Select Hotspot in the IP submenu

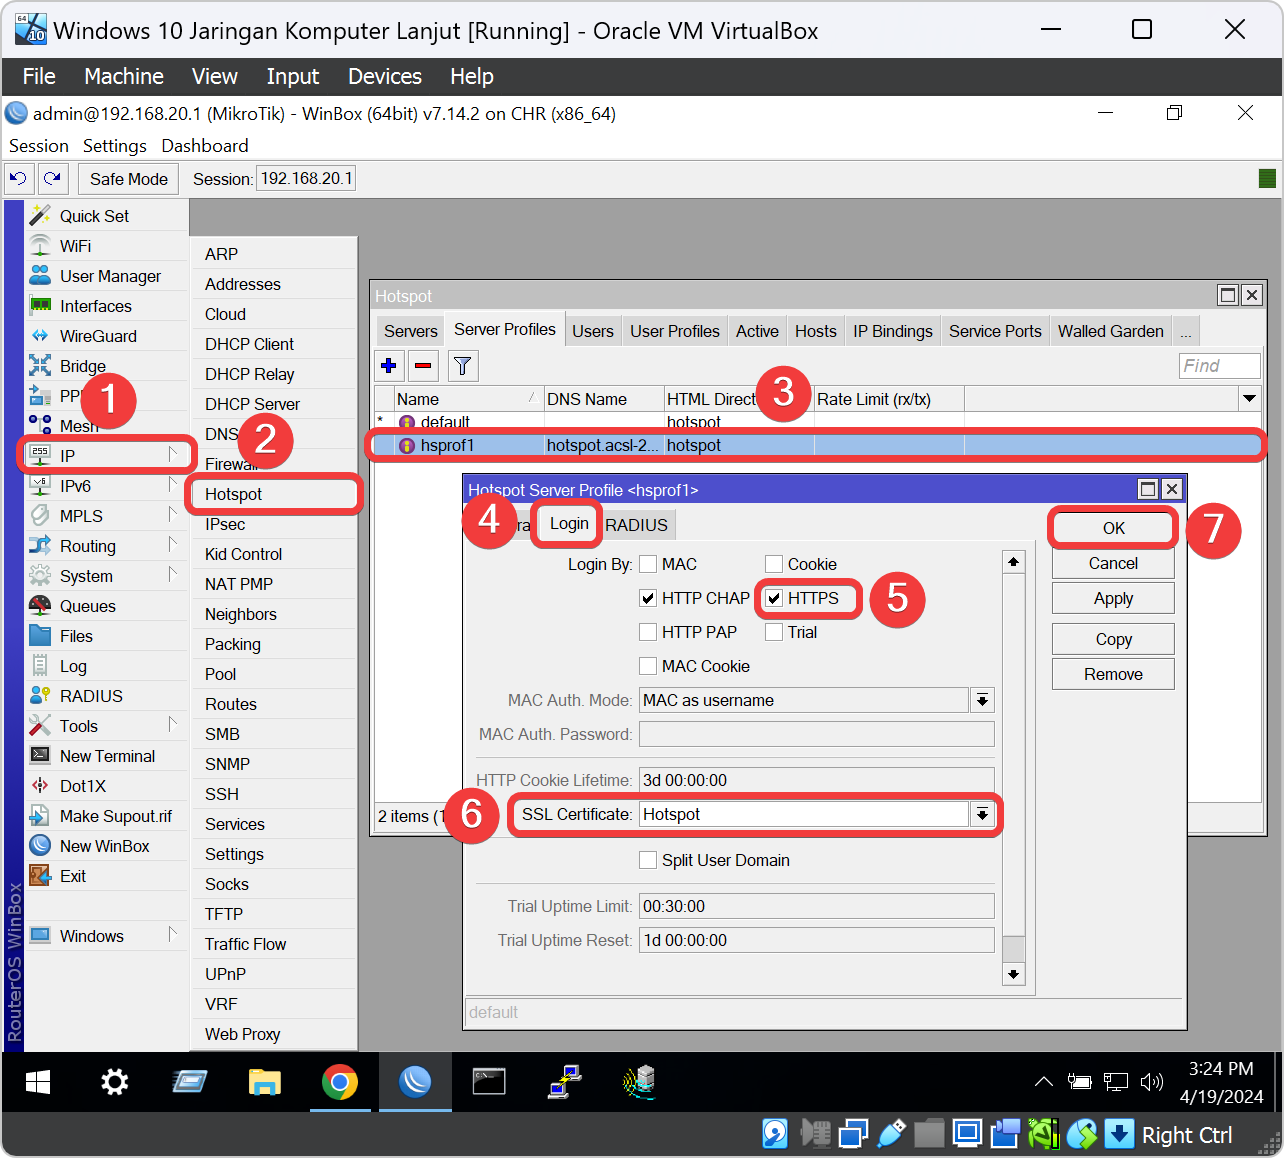point(274,494)
